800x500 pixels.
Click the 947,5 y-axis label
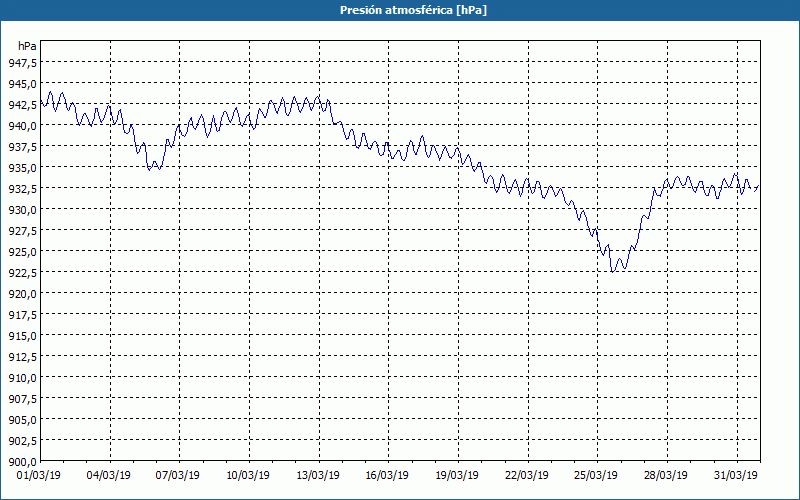pos(22,62)
